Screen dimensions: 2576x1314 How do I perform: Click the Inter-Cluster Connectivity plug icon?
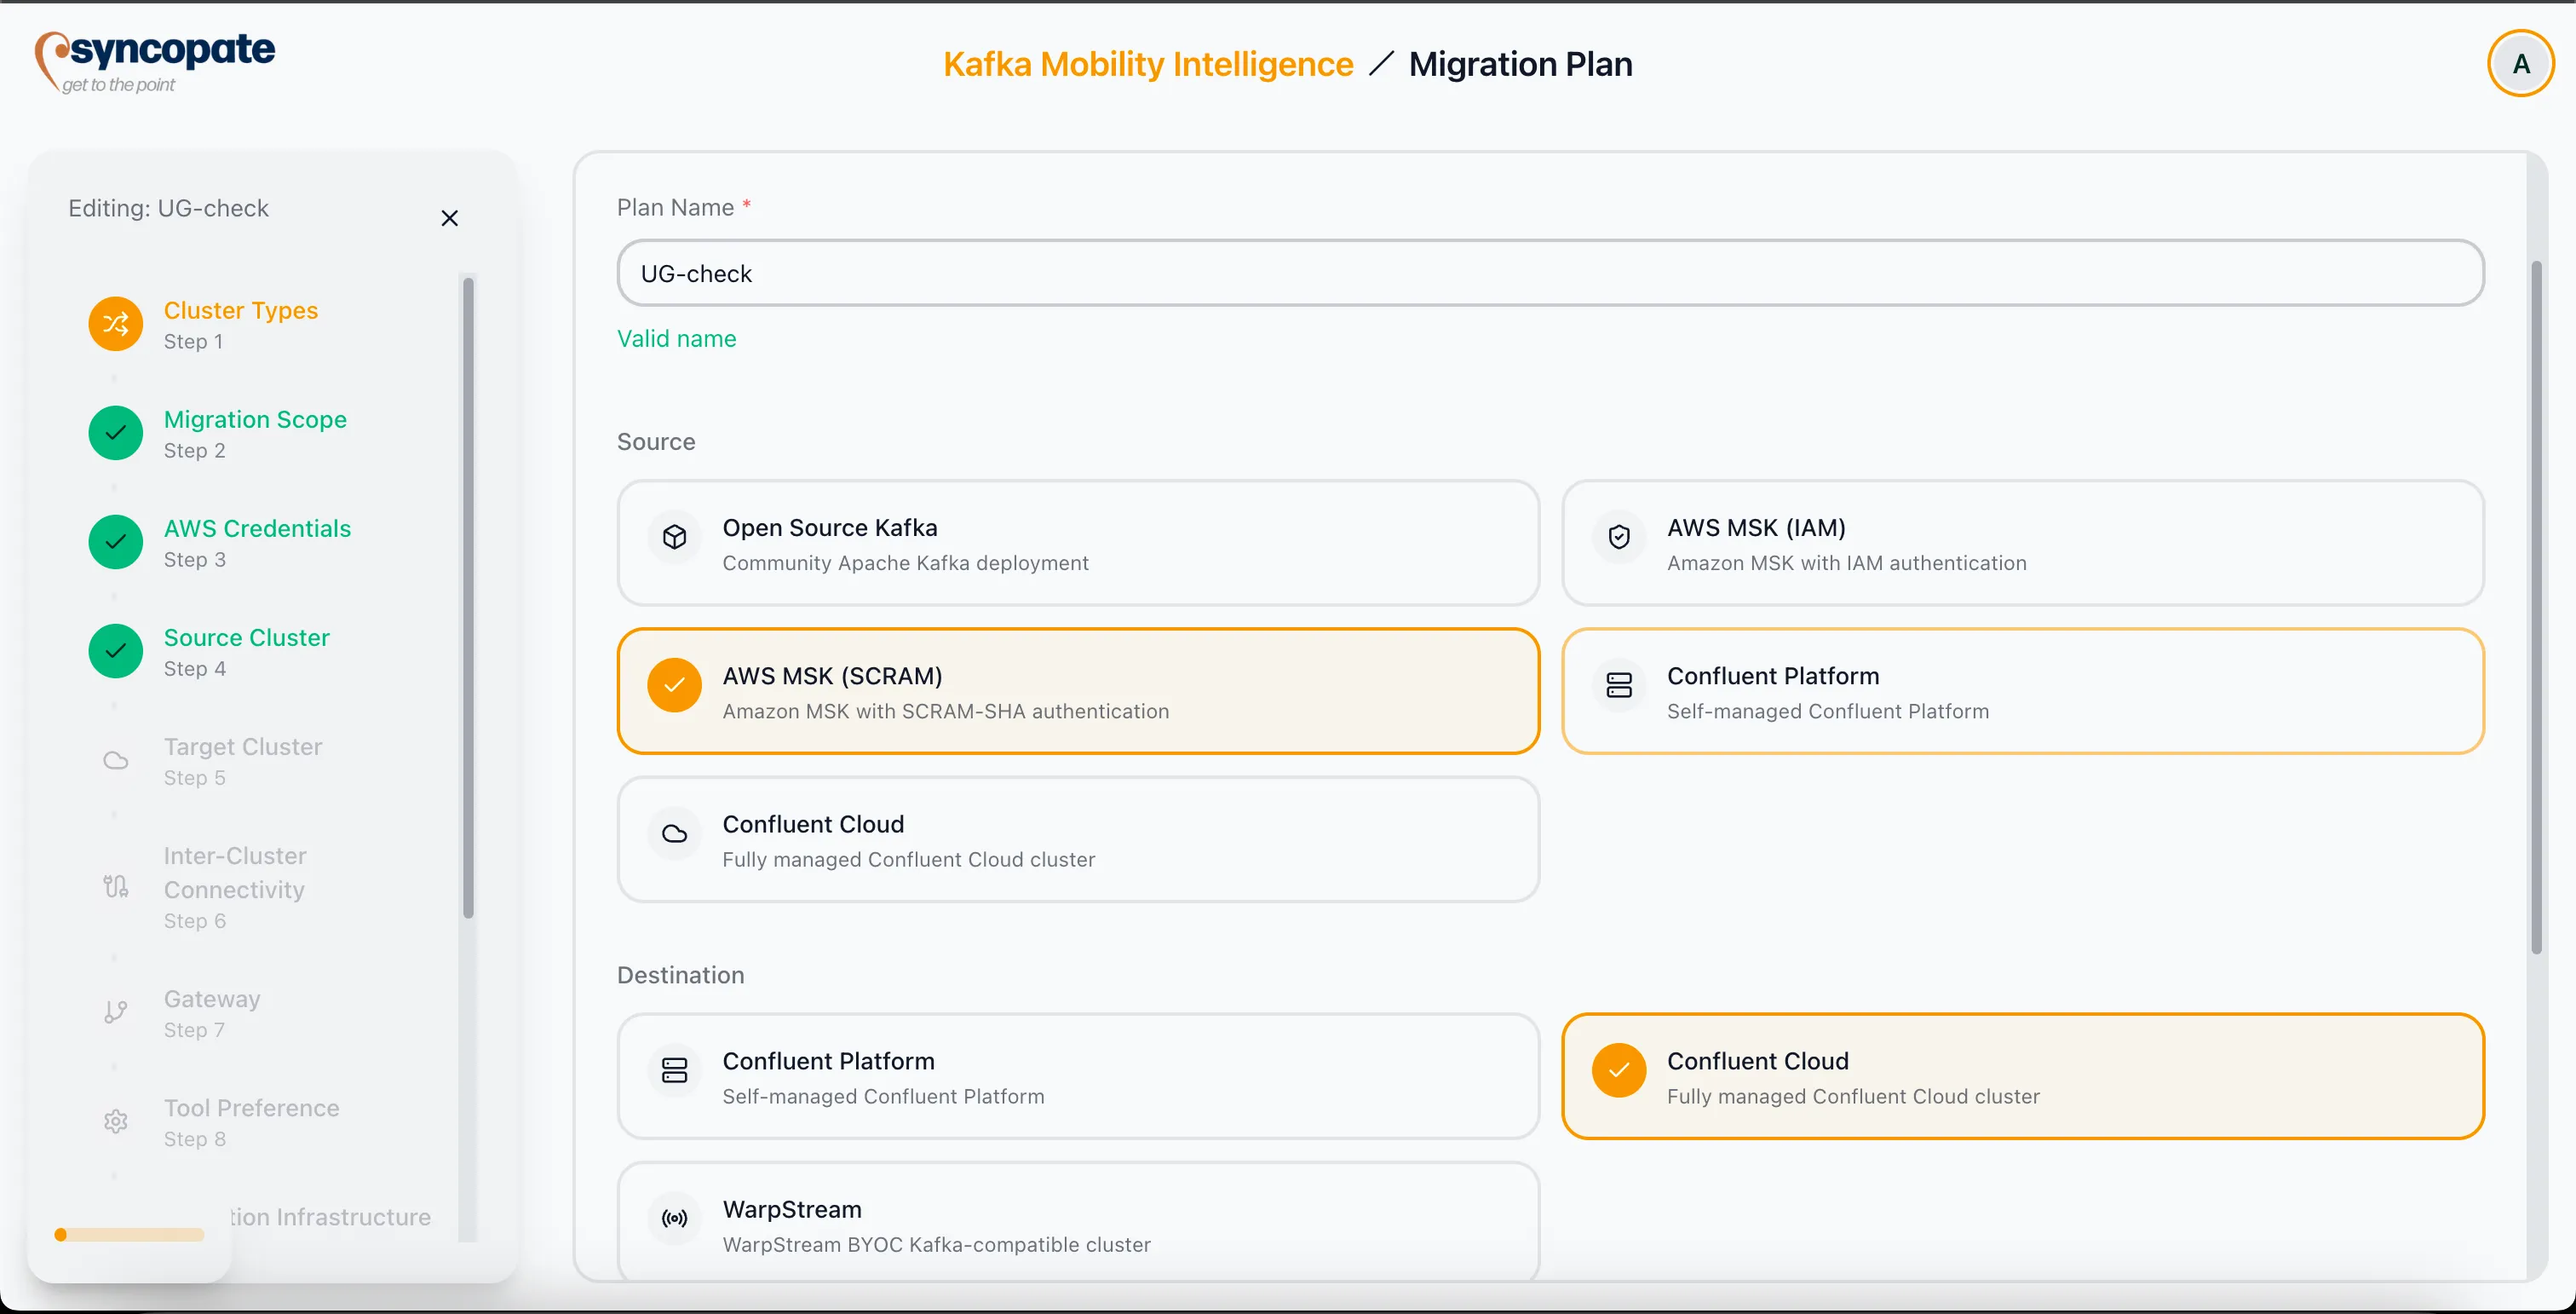point(115,887)
